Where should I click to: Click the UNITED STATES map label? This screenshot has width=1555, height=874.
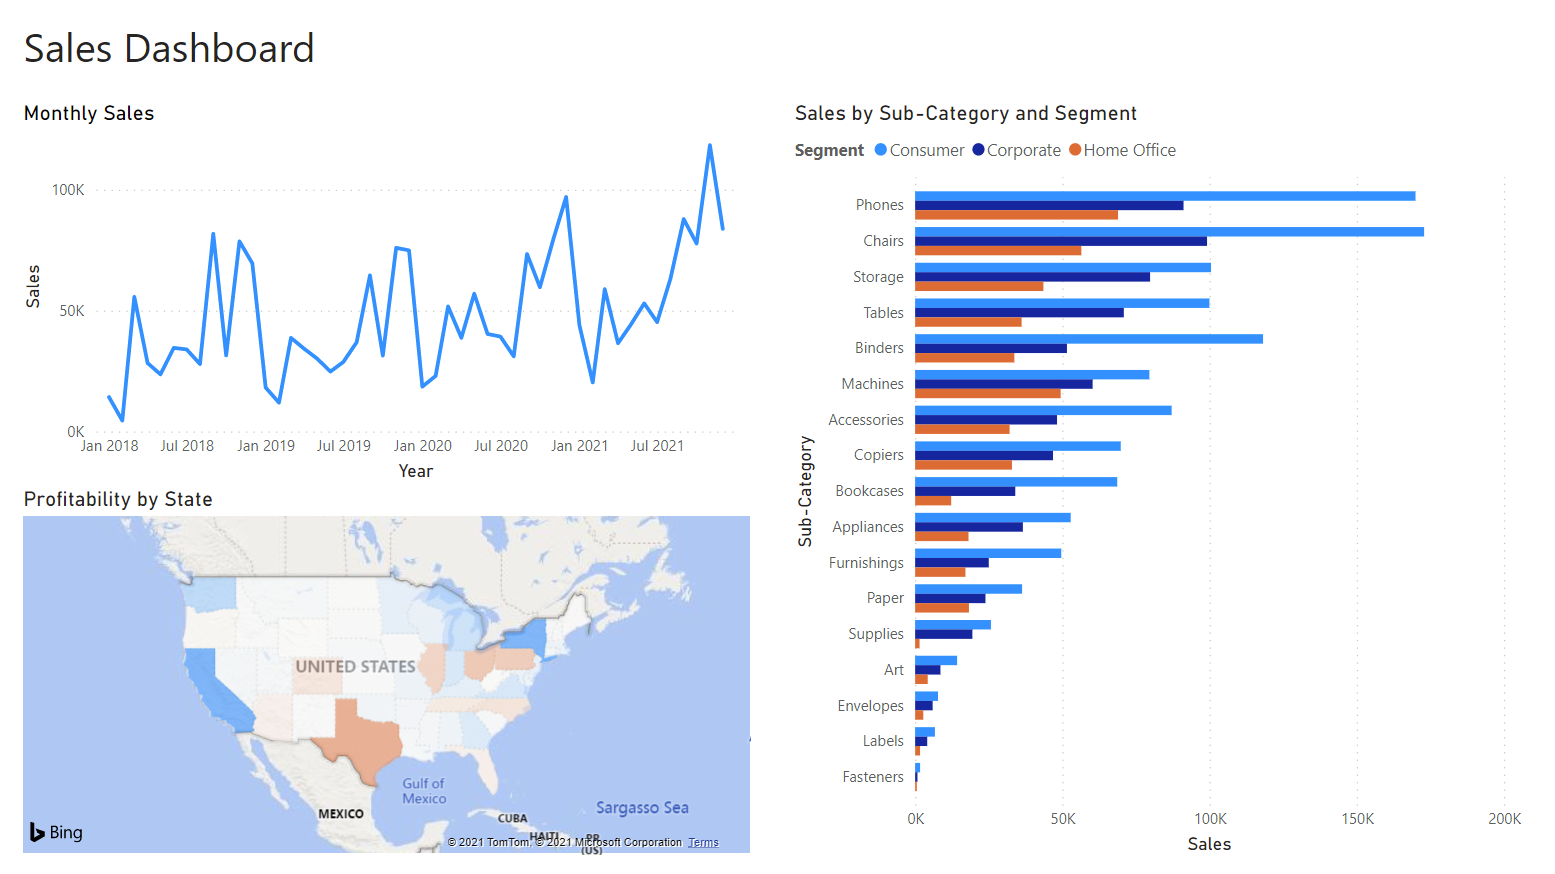[x=355, y=666]
